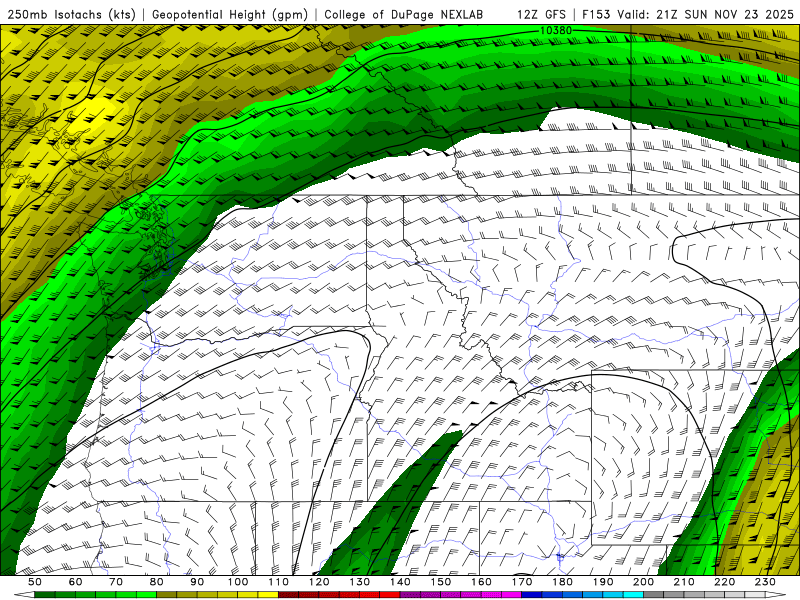Click the legend value 210
The height and width of the screenshot is (600, 800).
tap(684, 582)
